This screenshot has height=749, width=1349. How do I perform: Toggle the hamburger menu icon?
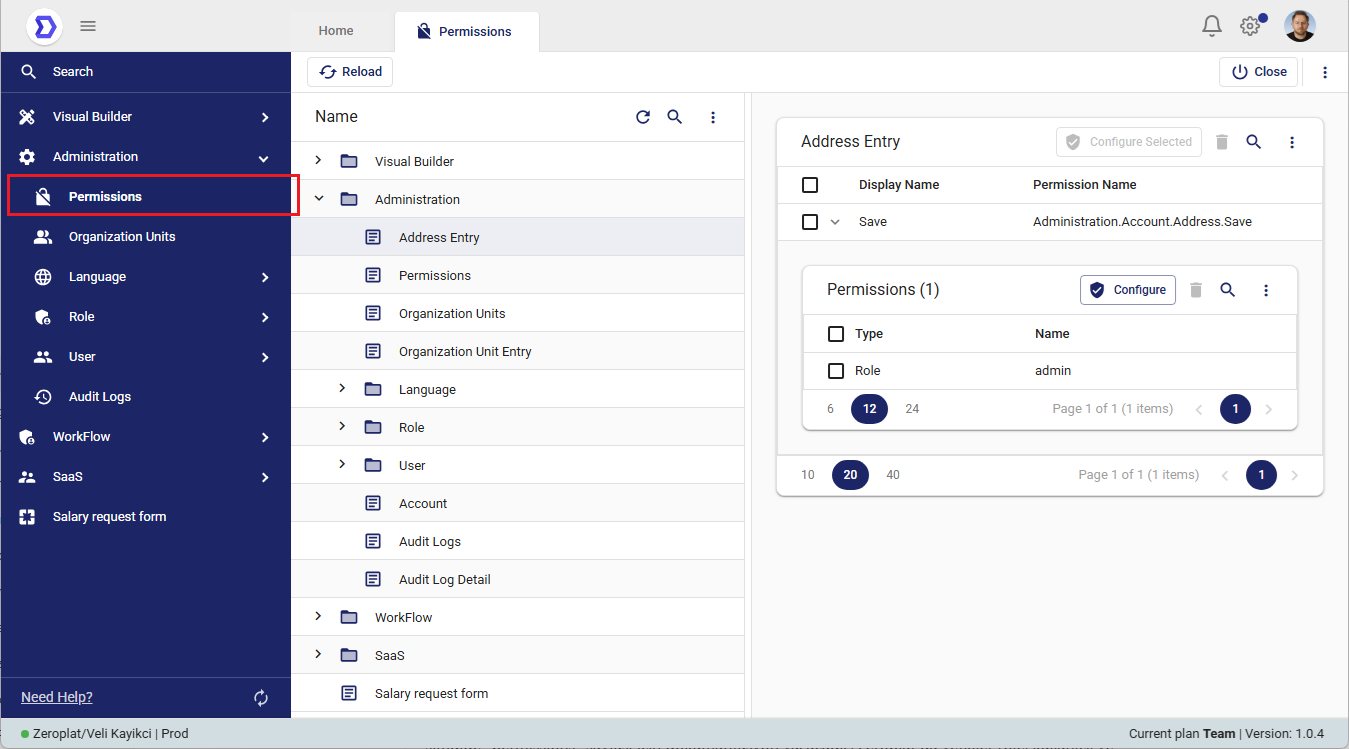click(88, 26)
